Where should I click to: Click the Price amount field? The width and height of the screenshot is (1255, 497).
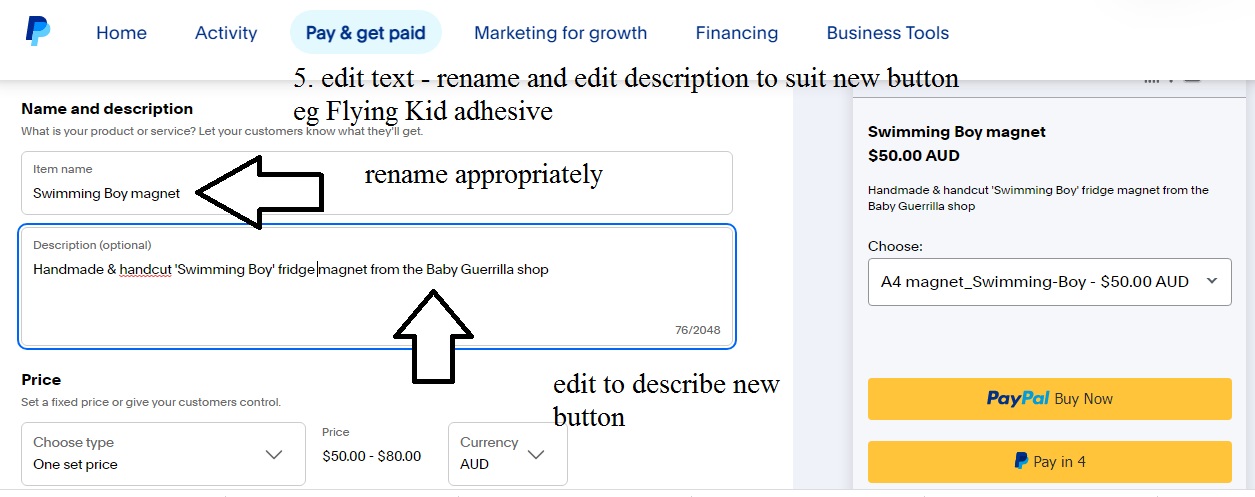373,456
